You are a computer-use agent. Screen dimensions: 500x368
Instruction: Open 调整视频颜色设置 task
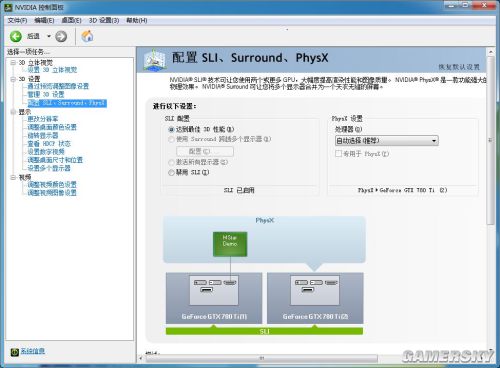[x=52, y=184]
